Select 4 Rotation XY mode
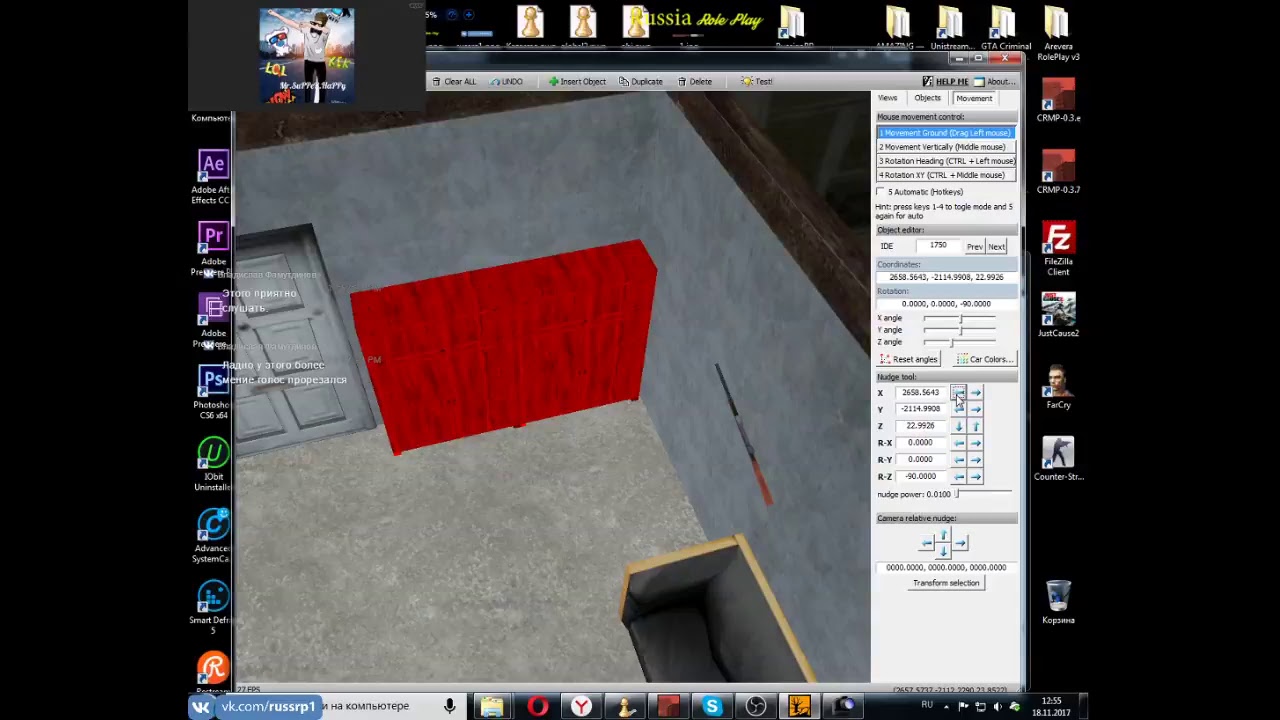The height and width of the screenshot is (720, 1280). coord(945,175)
